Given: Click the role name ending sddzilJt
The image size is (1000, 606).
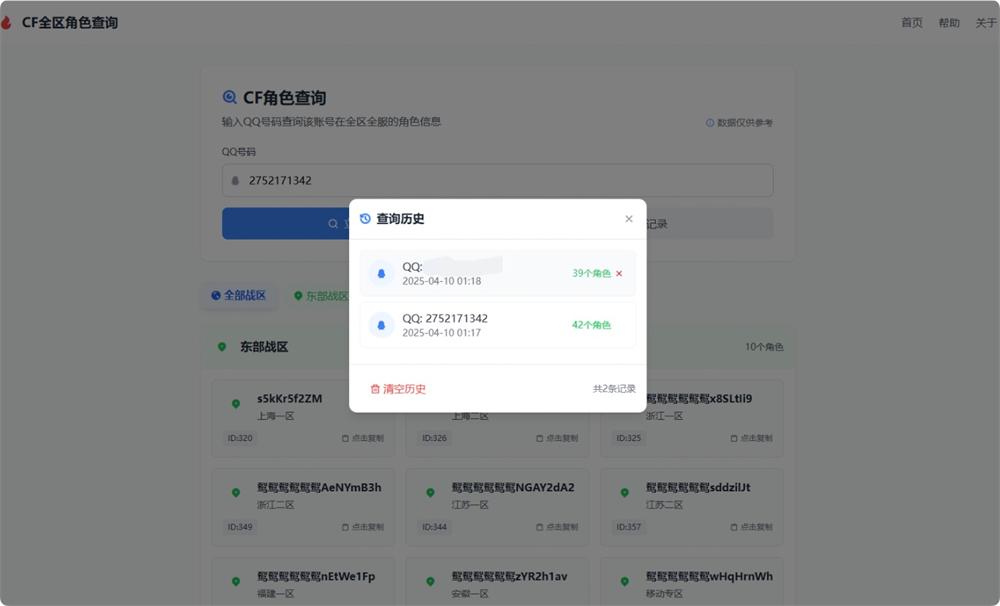Looking at the screenshot, I should pyautogui.click(x=698, y=487).
